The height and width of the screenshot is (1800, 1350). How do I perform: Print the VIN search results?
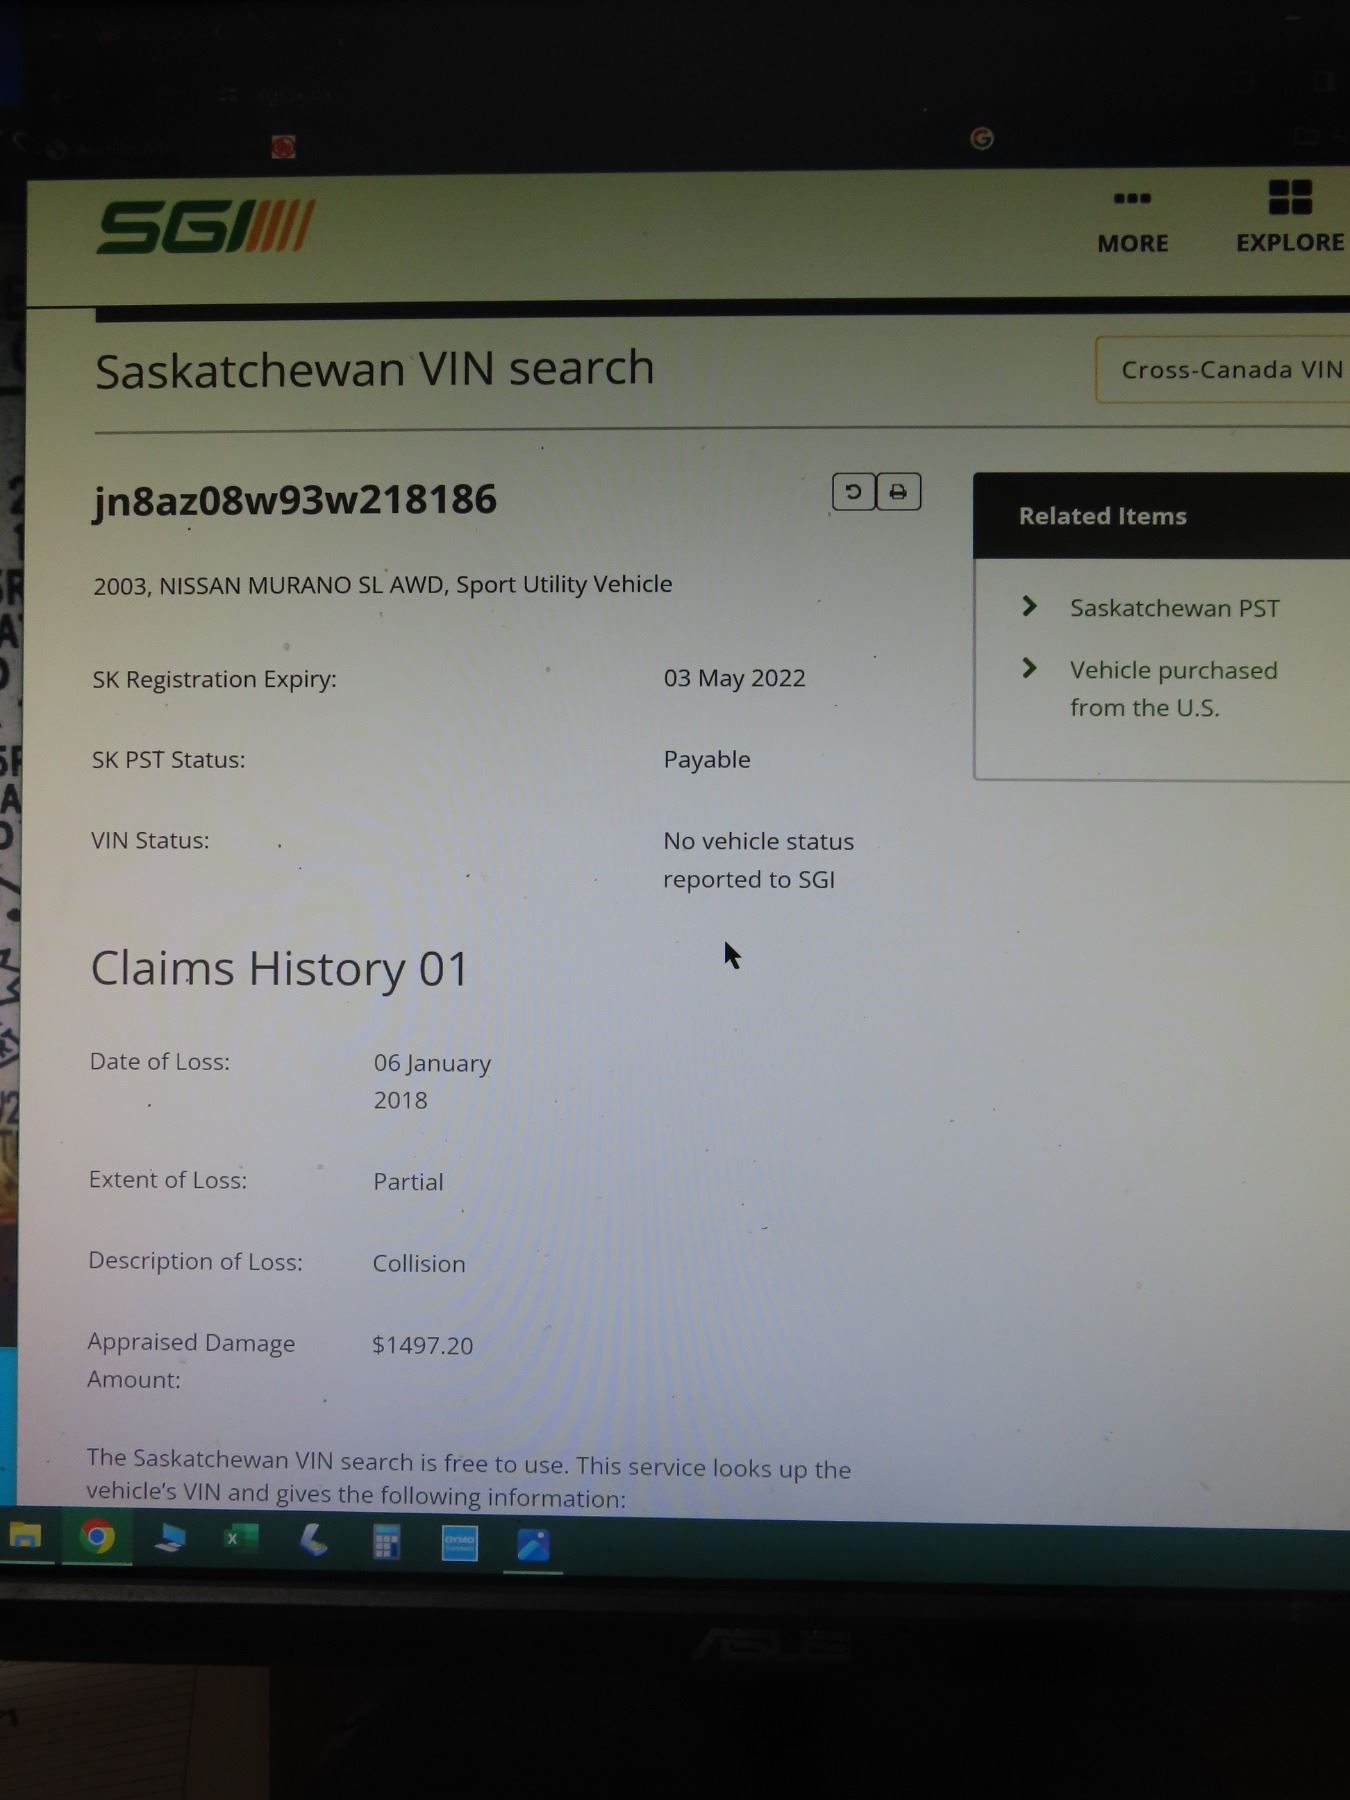(898, 492)
